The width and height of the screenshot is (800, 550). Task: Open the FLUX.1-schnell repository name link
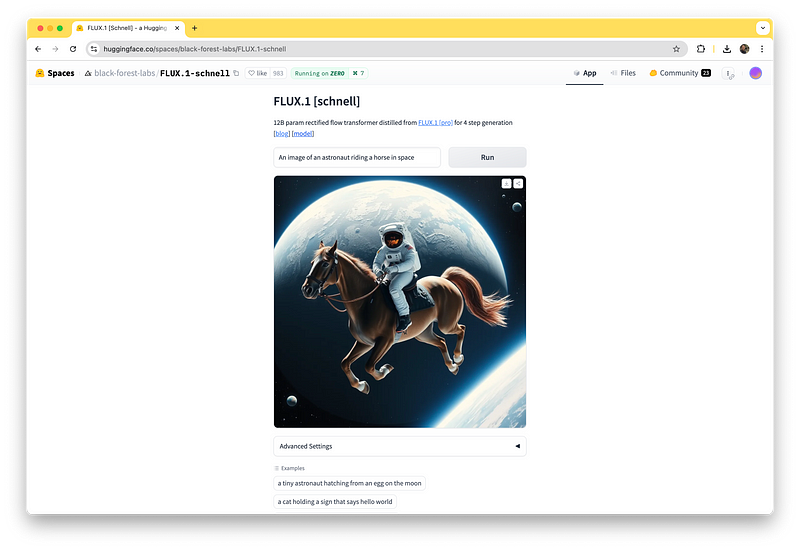(x=195, y=73)
